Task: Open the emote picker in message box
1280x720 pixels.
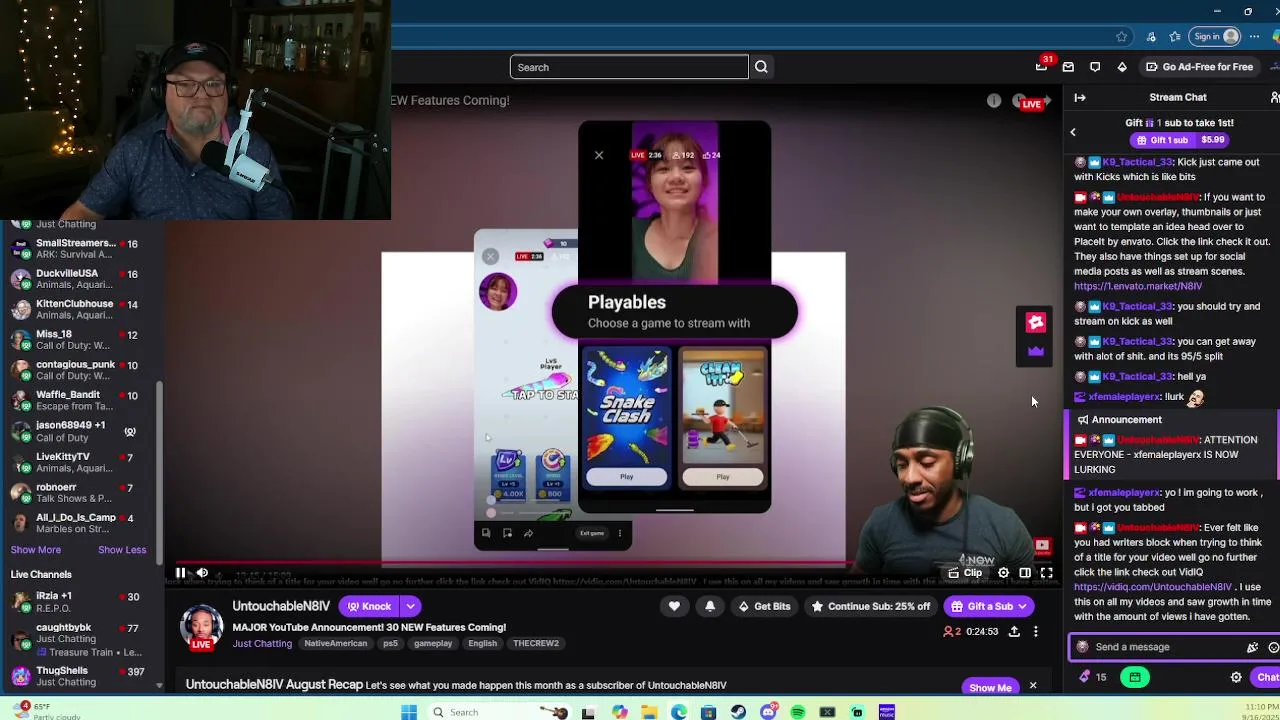Action: point(1272,647)
